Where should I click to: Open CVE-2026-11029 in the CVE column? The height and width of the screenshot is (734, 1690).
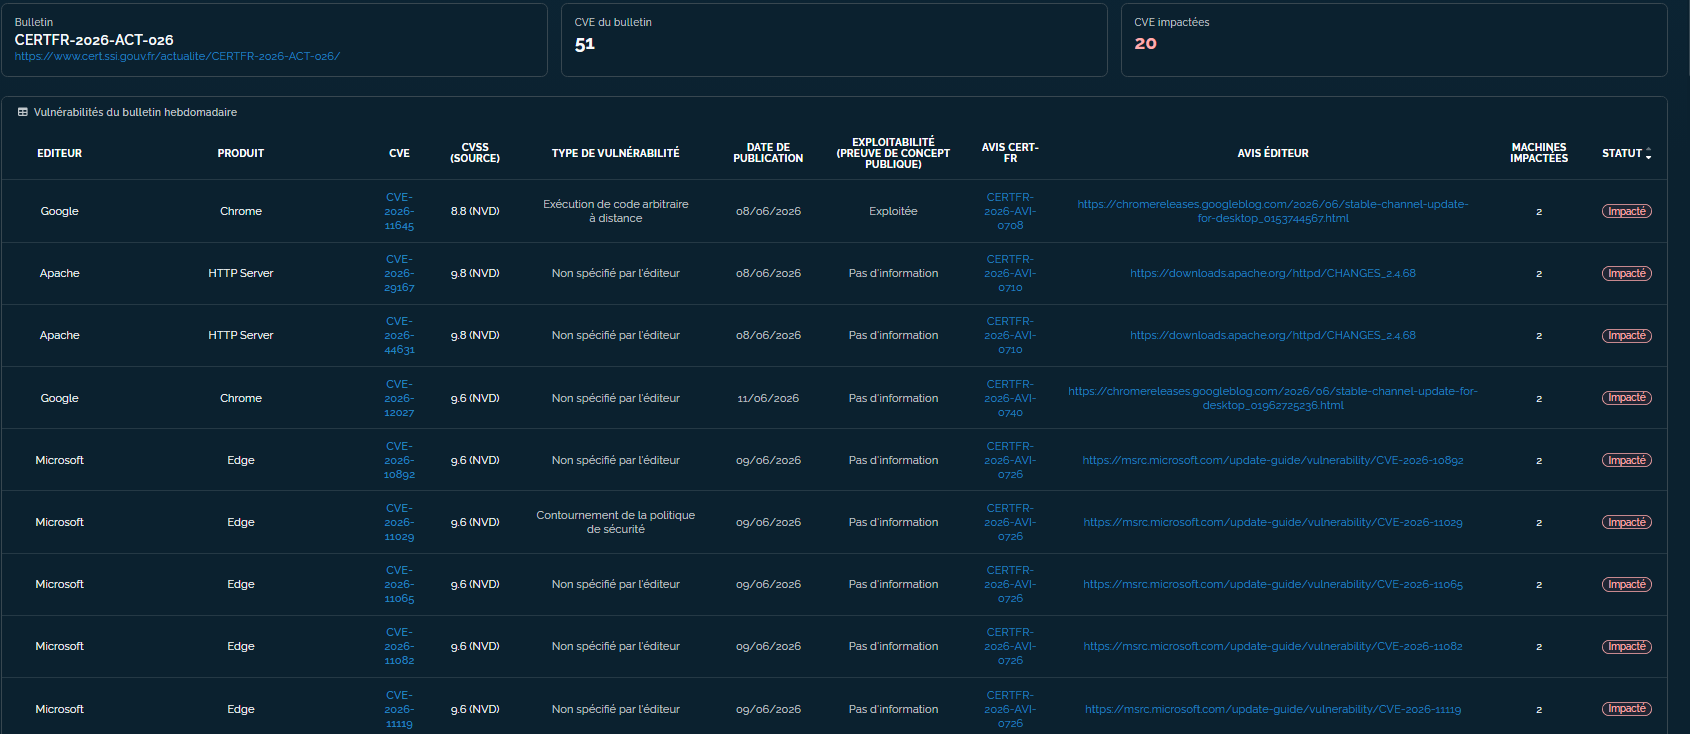(x=399, y=522)
